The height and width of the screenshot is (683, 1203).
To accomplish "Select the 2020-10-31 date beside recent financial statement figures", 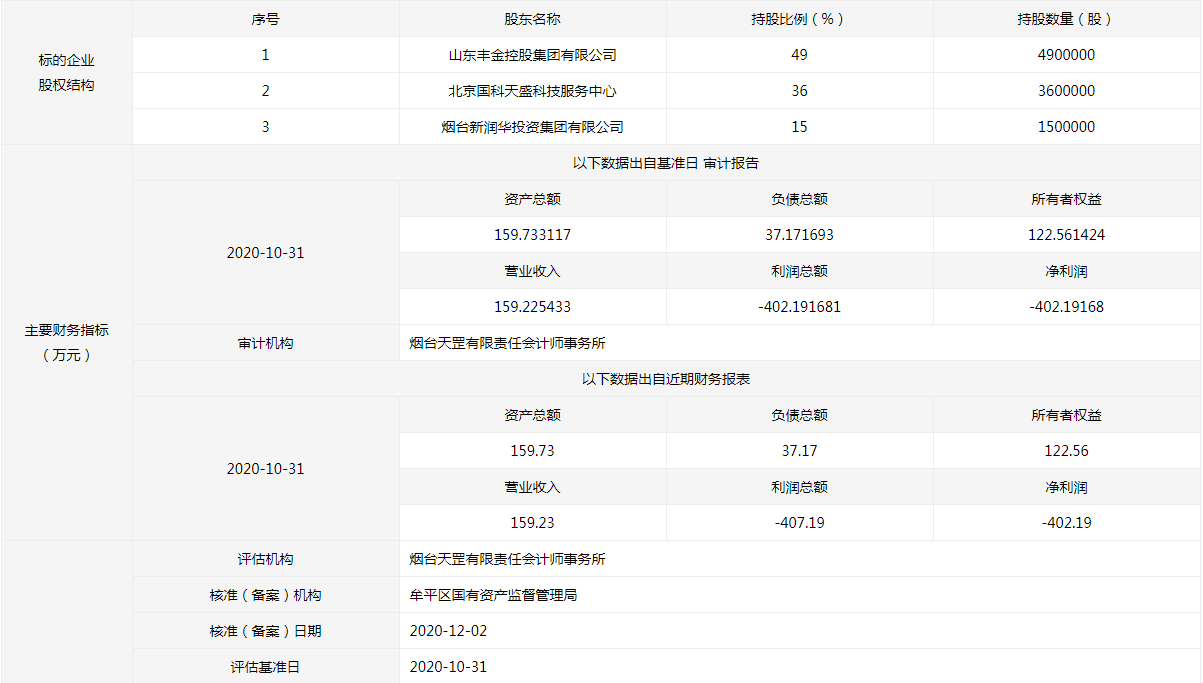I will coord(265,469).
